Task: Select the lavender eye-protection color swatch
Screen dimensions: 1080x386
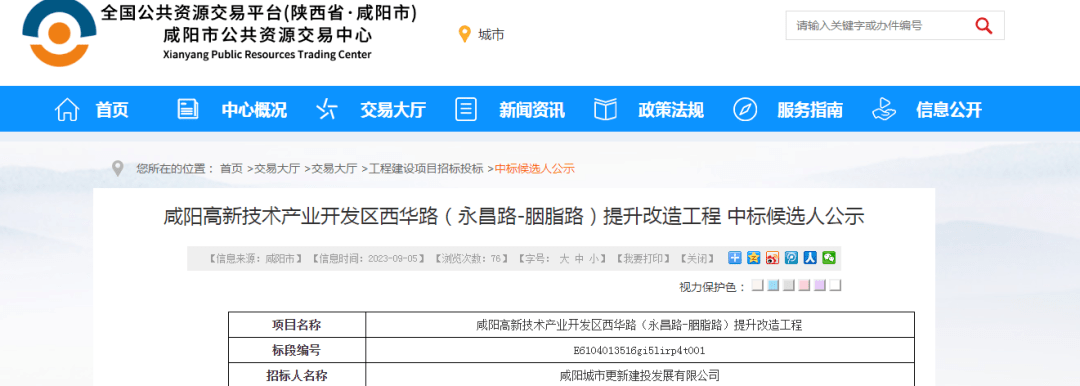Action: click(x=820, y=285)
